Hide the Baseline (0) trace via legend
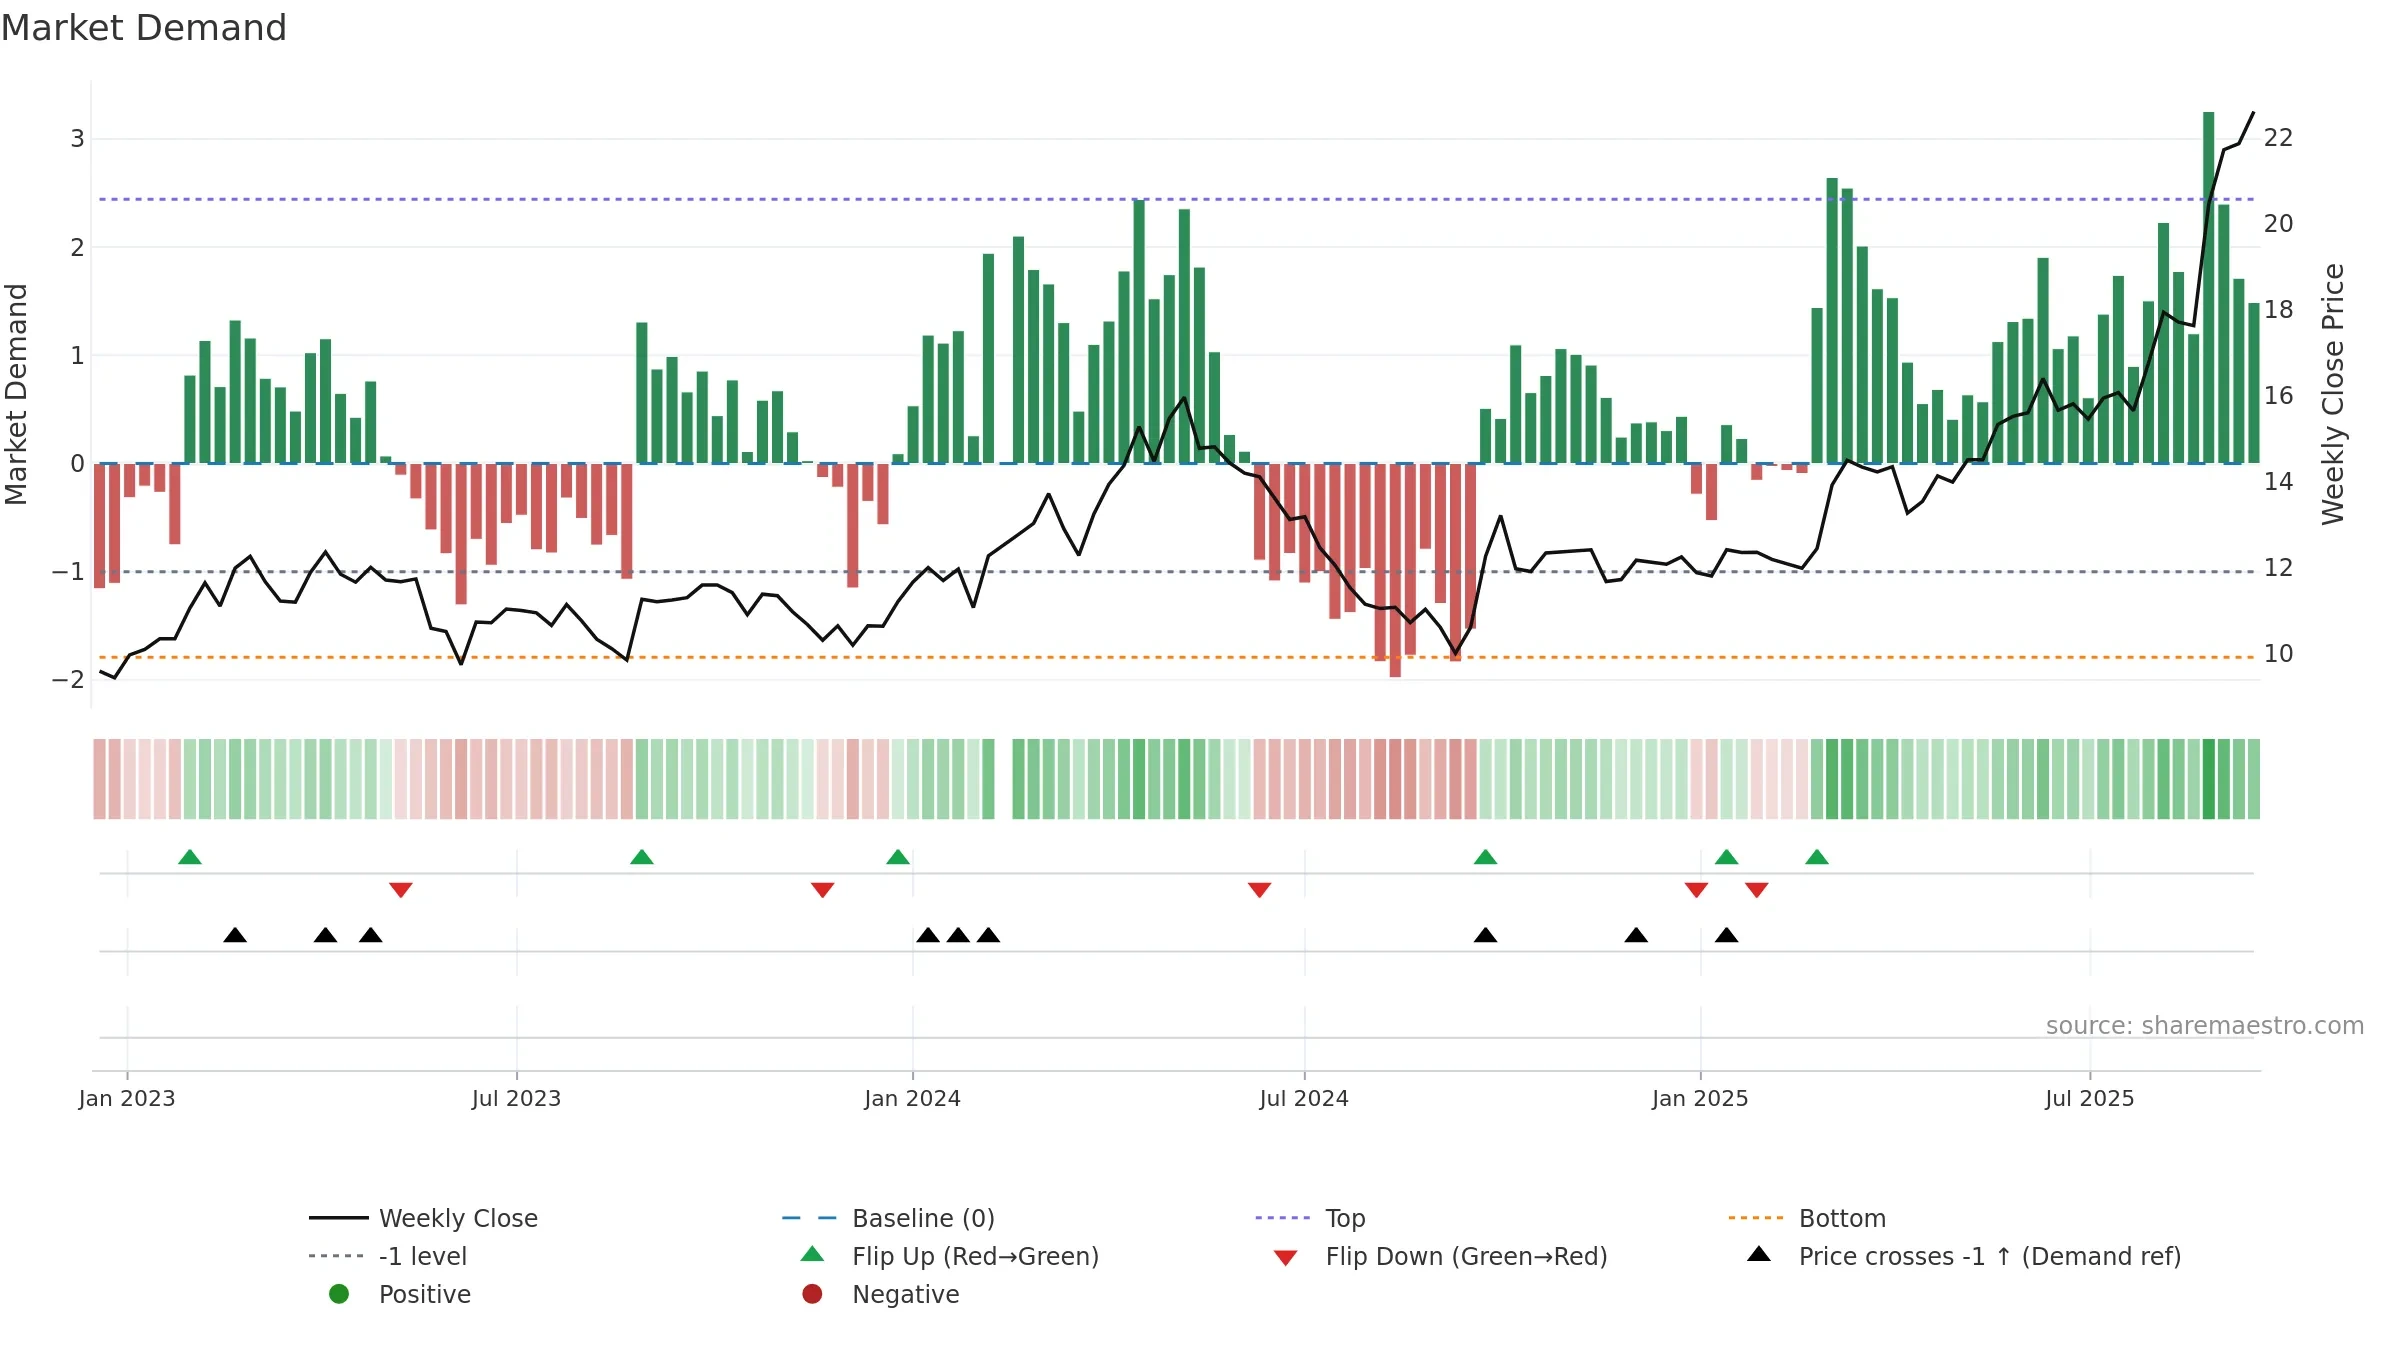Screen dimensions: 2400x1350 click(888, 1218)
